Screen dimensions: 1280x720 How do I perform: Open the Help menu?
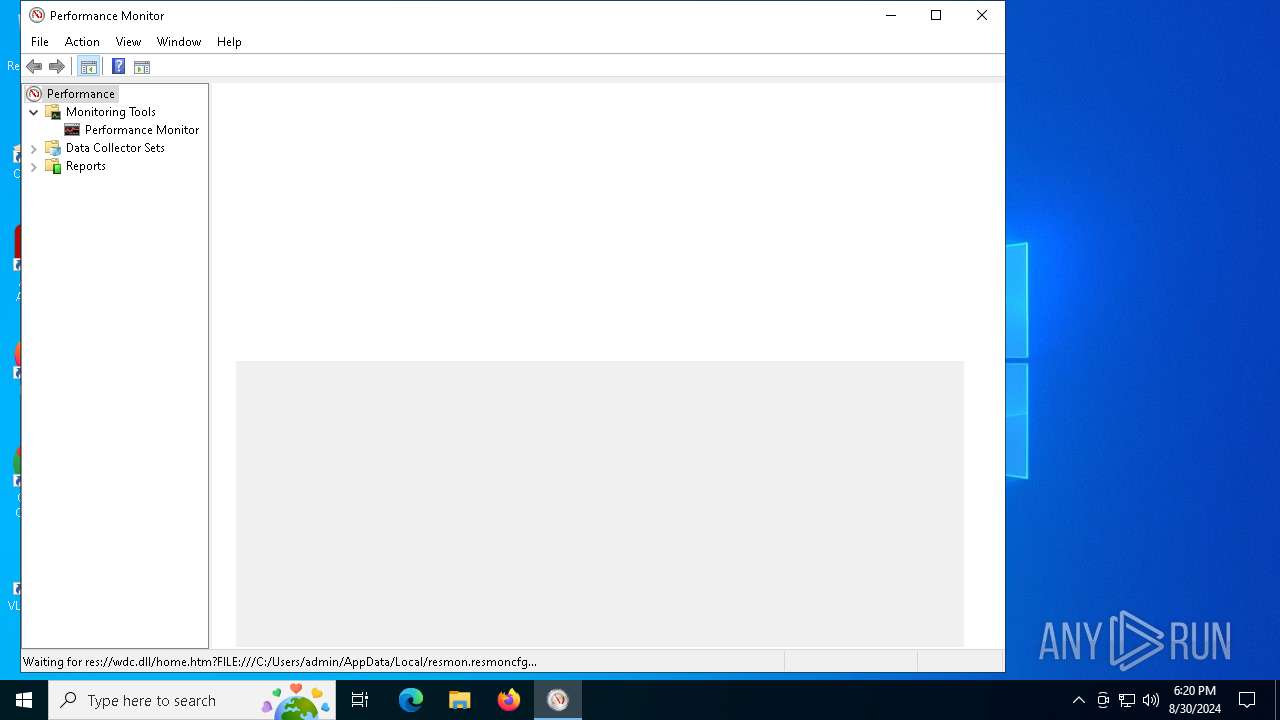point(229,42)
